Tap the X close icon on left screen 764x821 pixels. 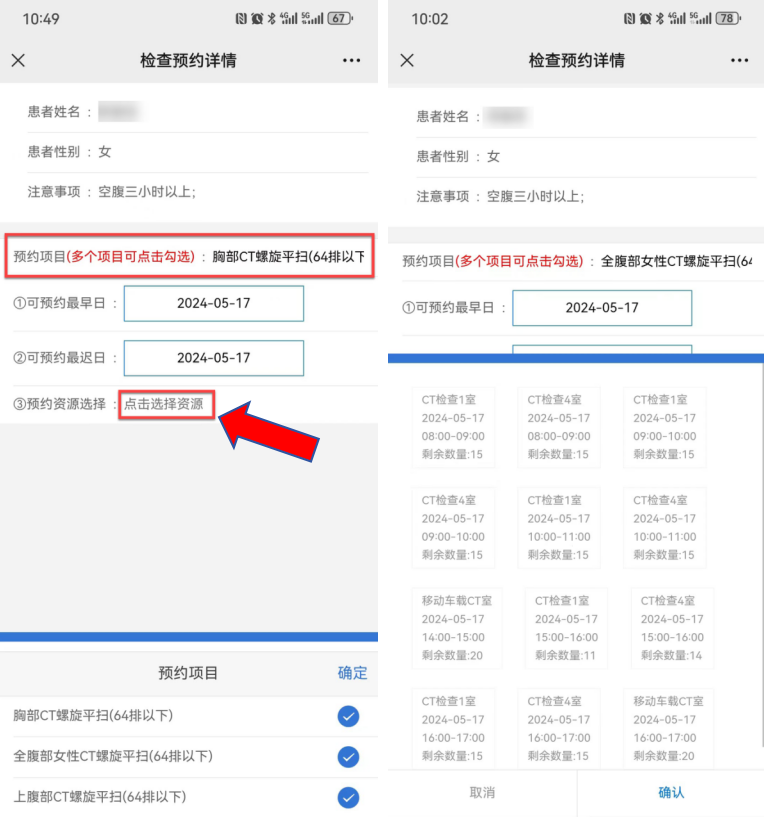(18, 61)
